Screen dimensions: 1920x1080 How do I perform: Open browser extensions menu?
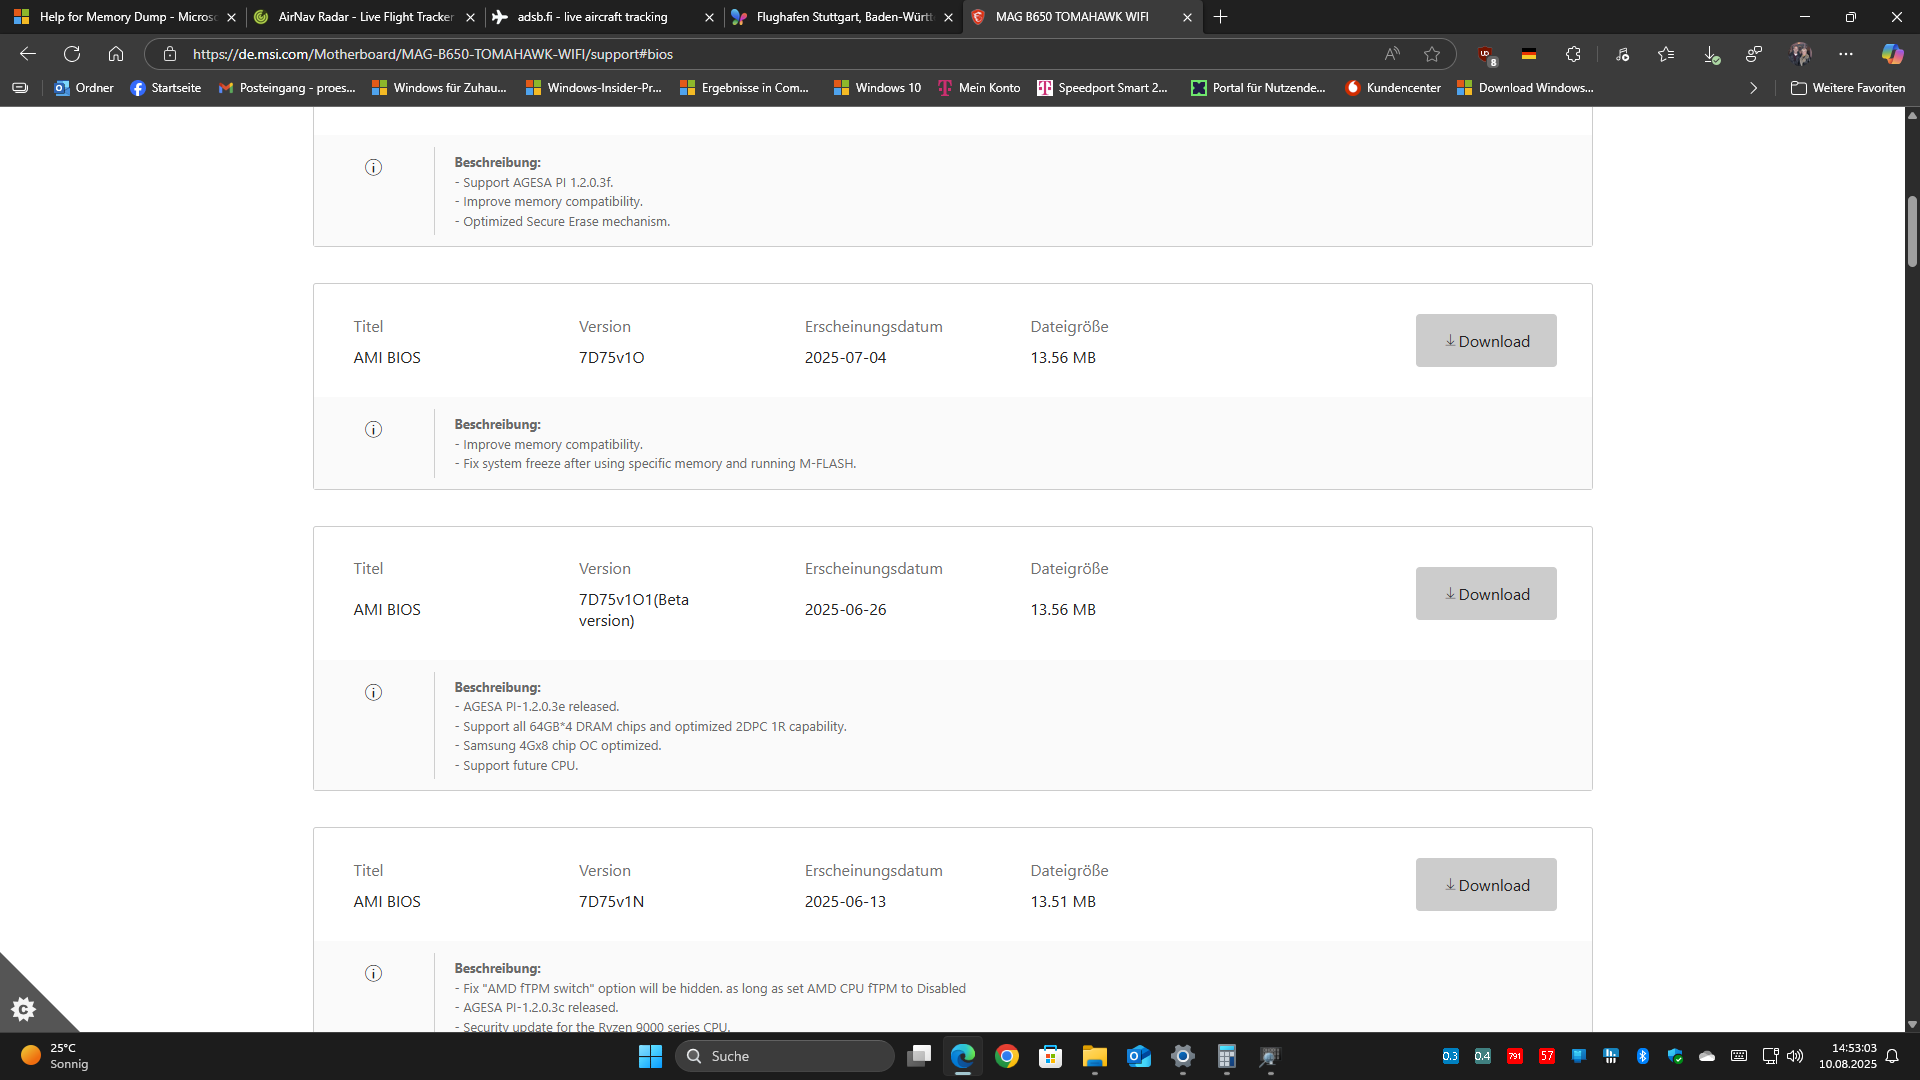(1573, 54)
